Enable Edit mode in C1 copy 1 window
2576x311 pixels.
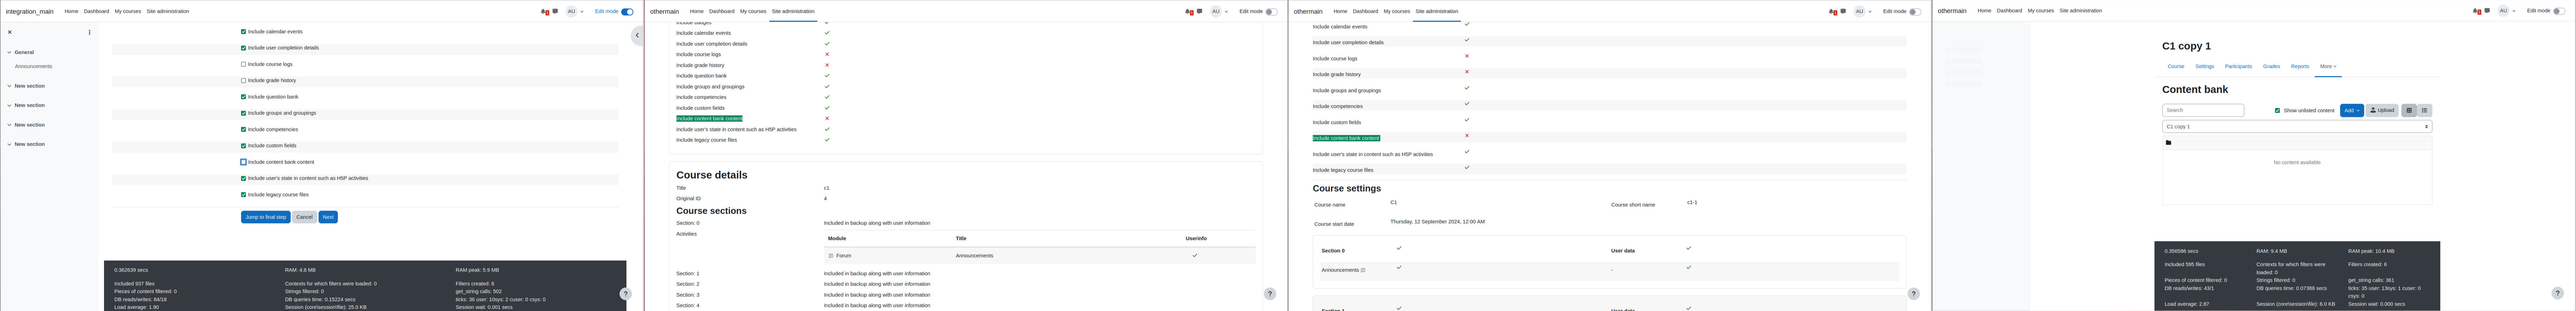click(2559, 11)
